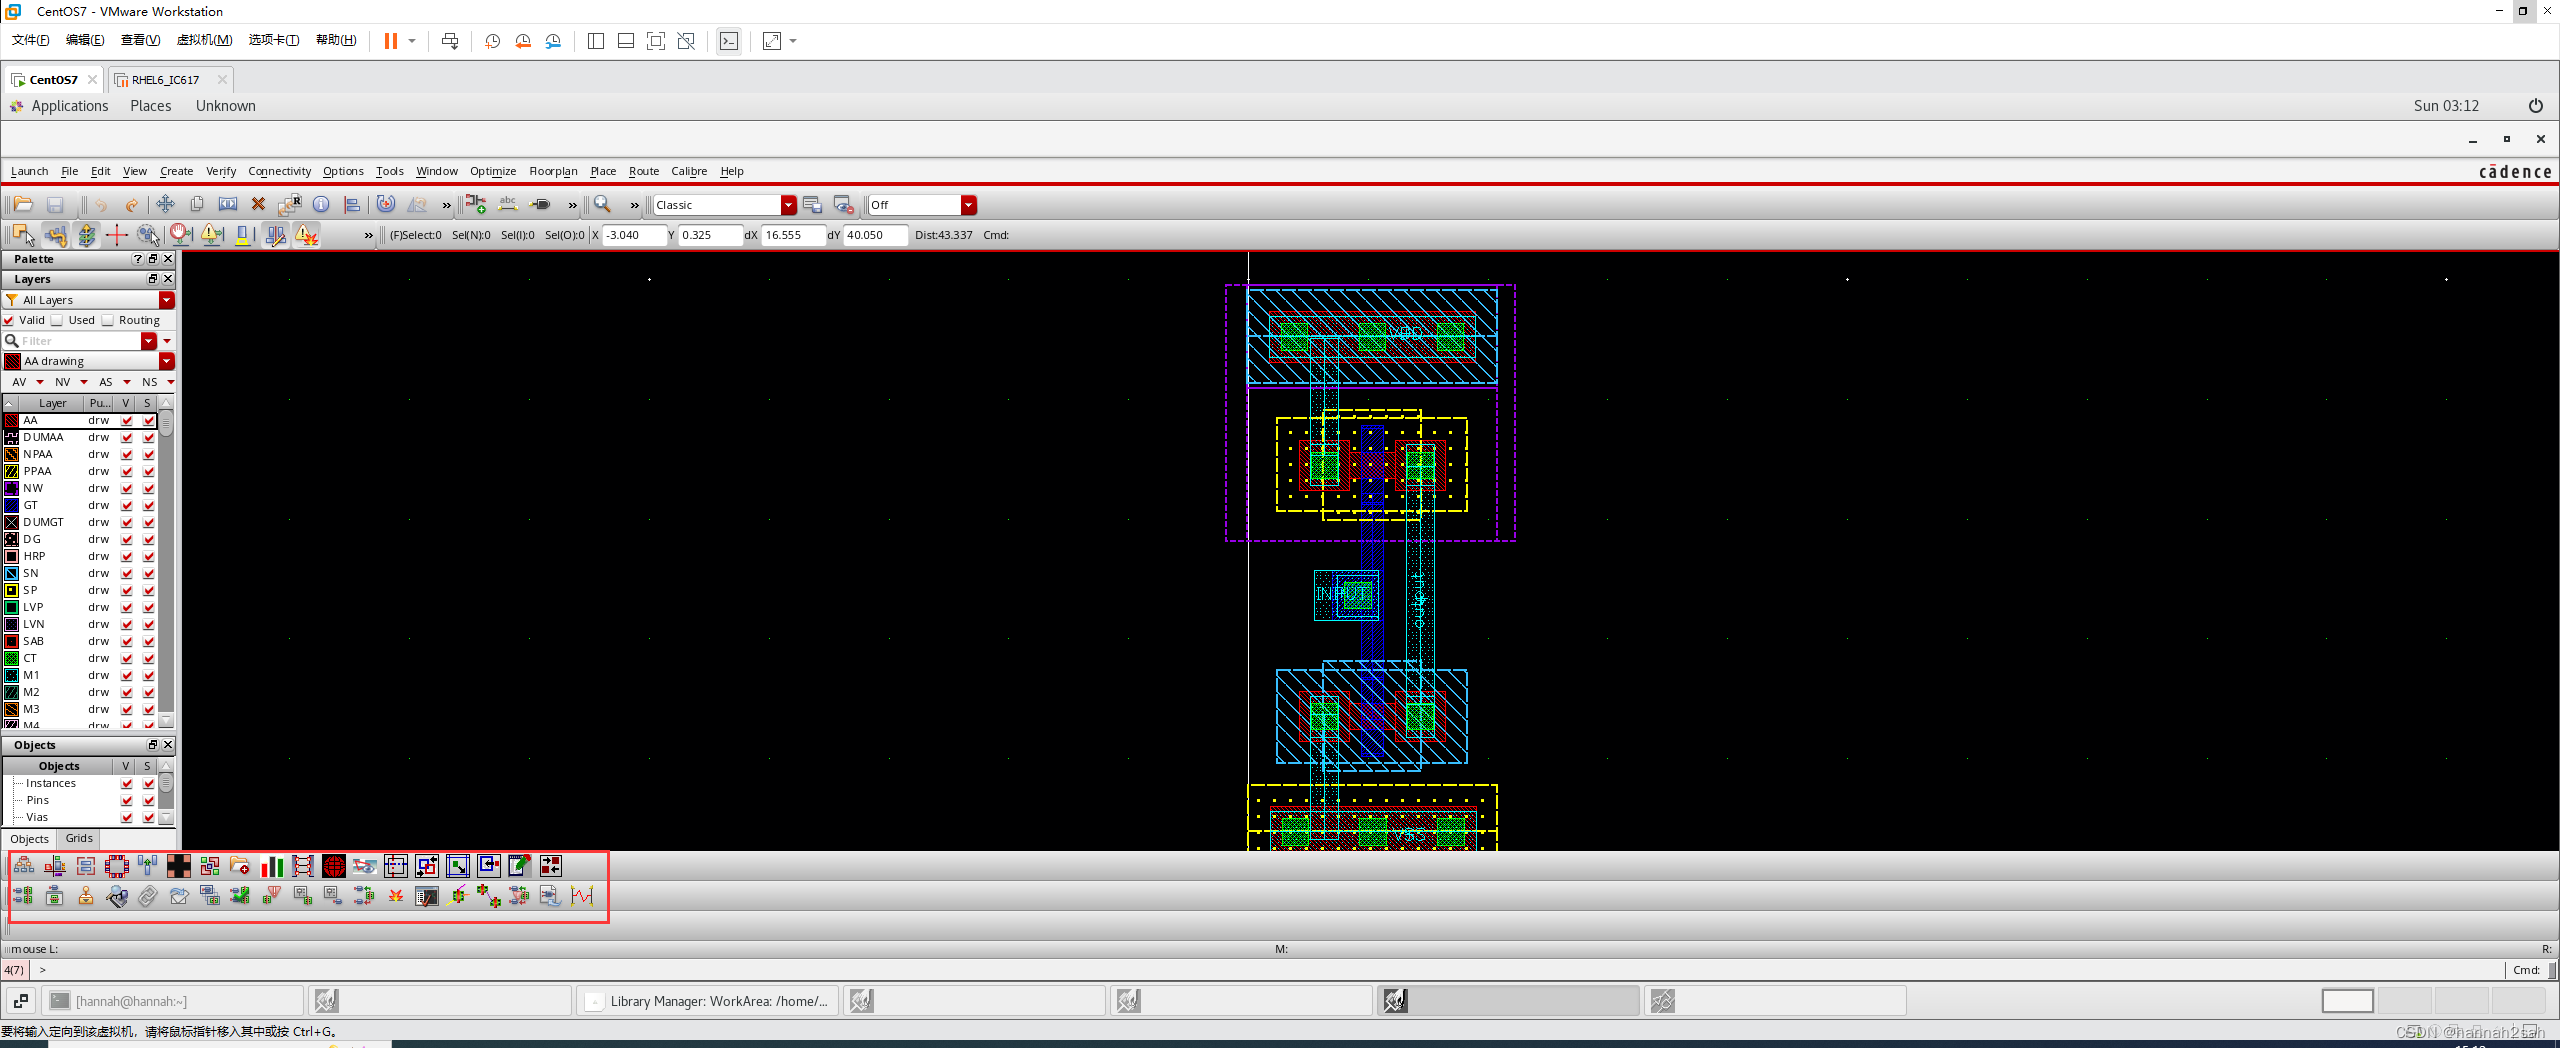2560x1048 pixels.
Task: Activate the Zoom magnifier tool
Action: (x=601, y=204)
